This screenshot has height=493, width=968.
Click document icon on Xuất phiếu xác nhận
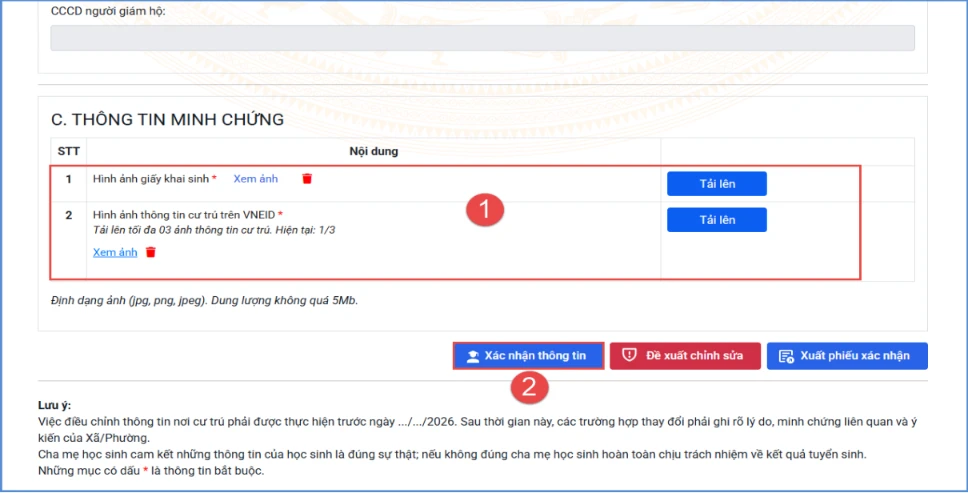pyautogui.click(x=786, y=356)
